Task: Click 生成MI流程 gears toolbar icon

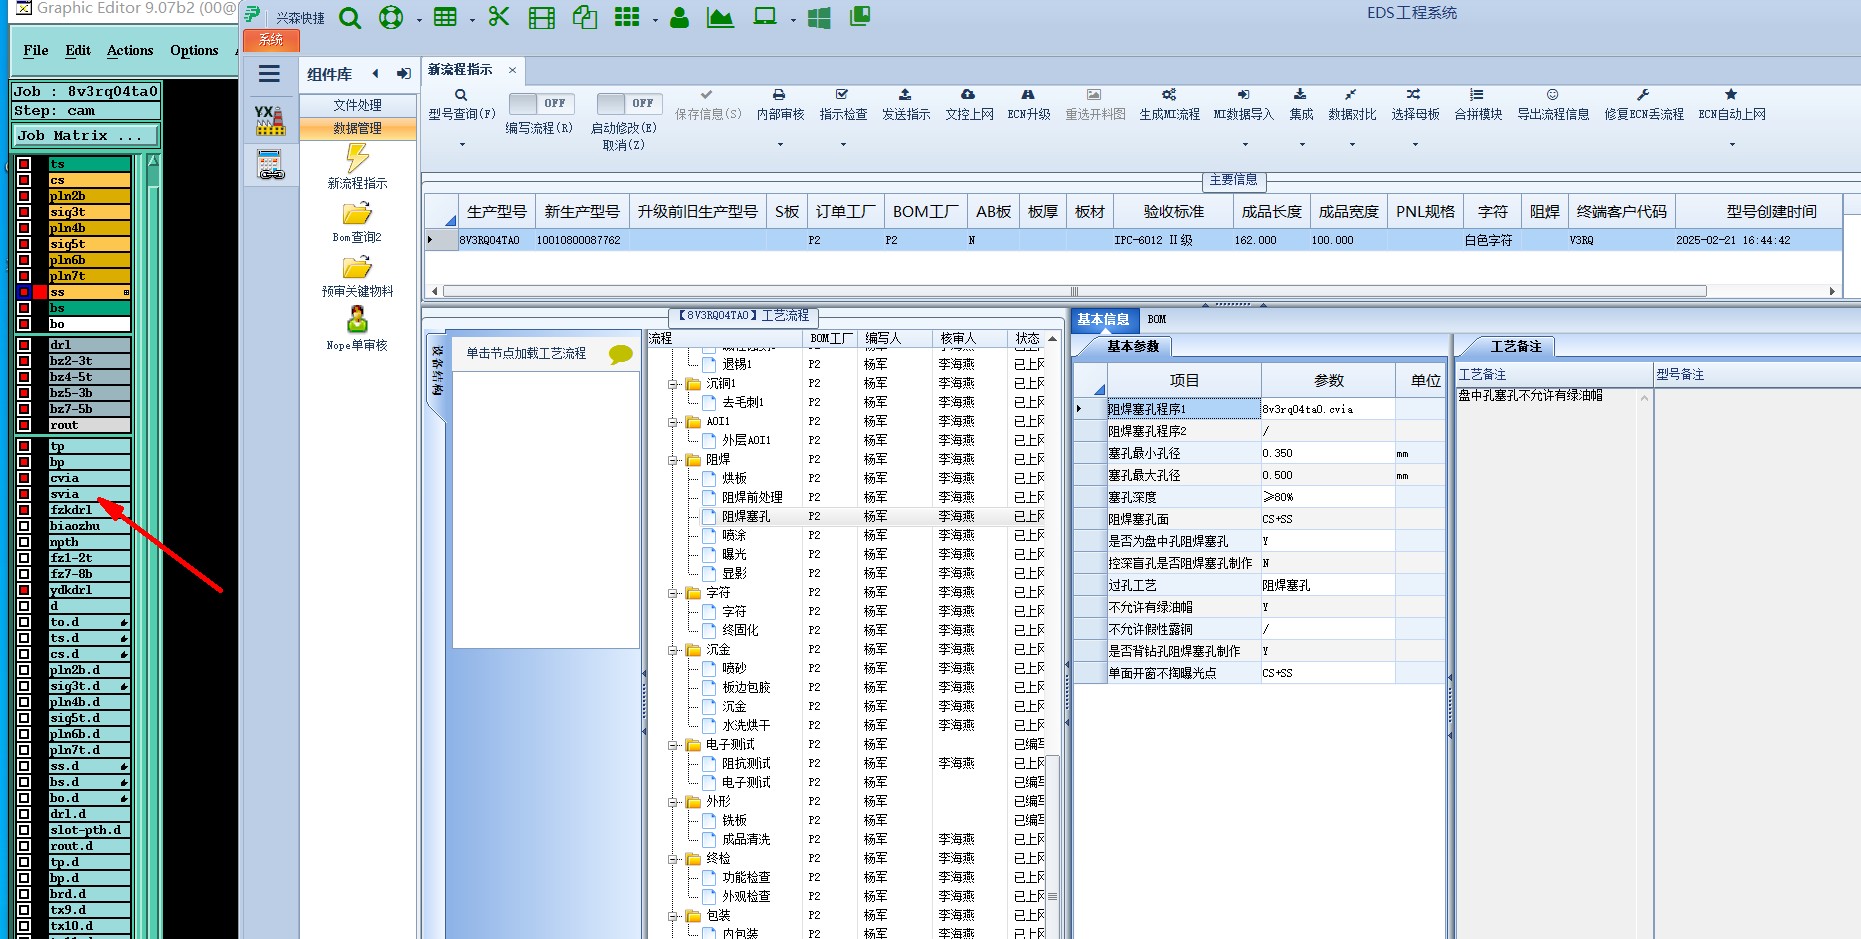Action: (x=1169, y=94)
